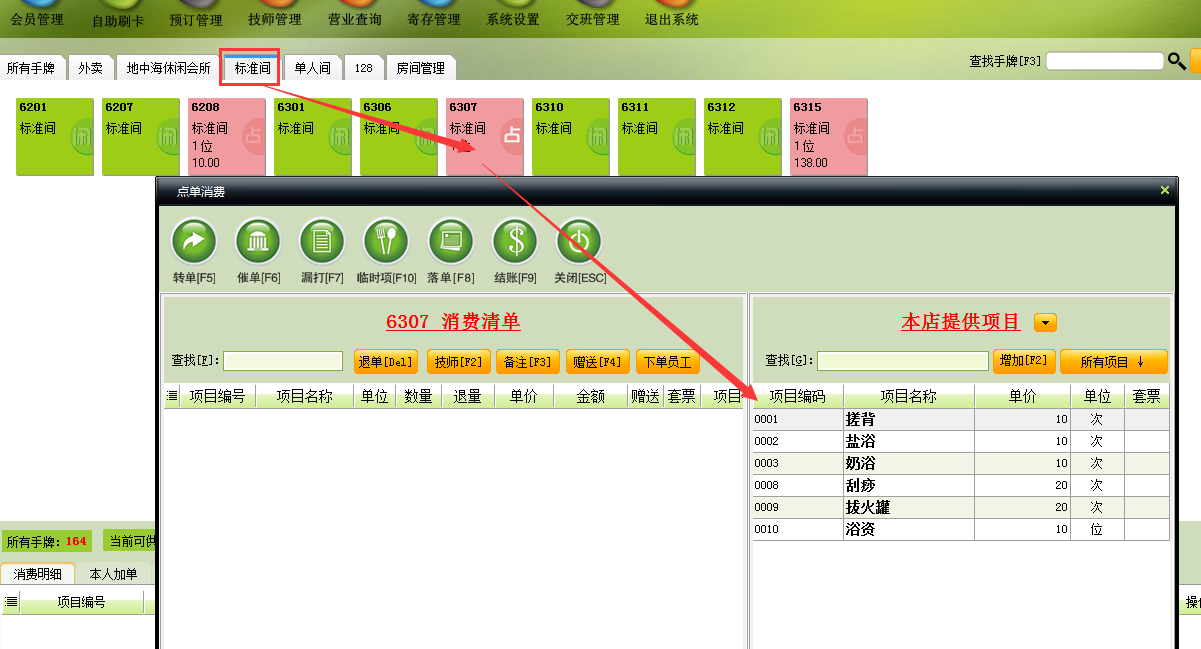Click the 查找[G] item search field
The height and width of the screenshot is (649, 1201).
pos(902,361)
